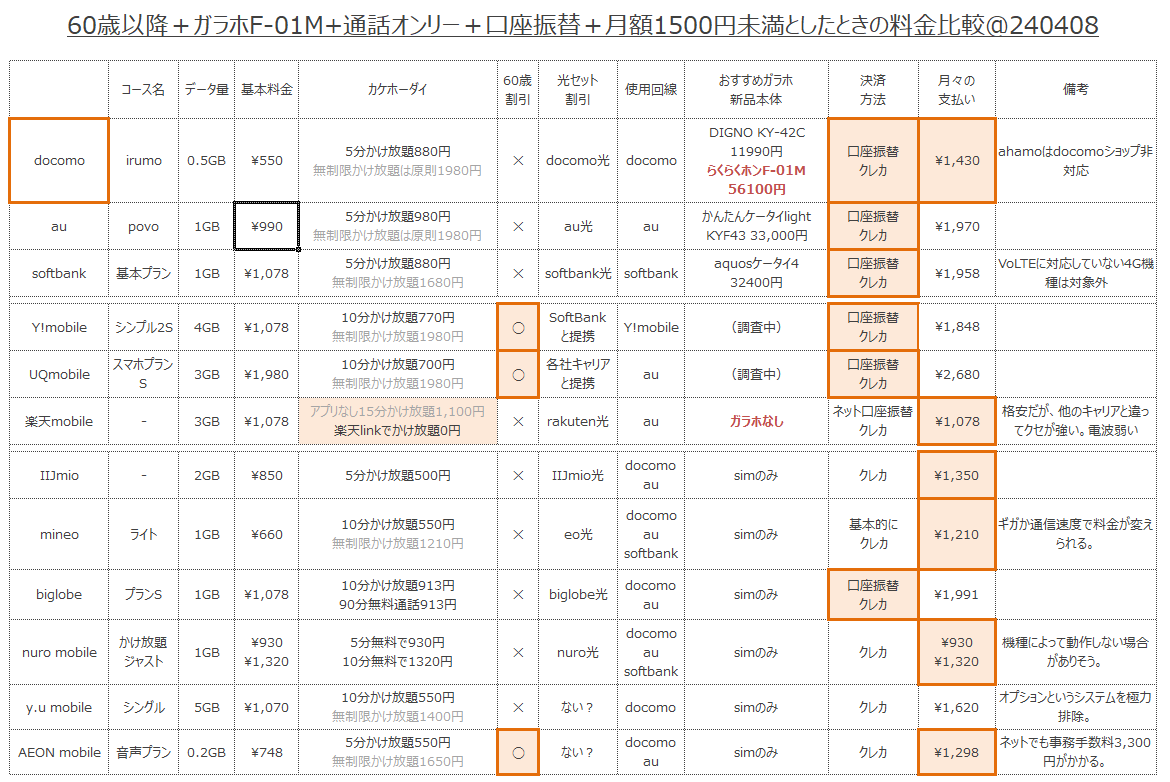
Task: Select the aquosケータイ4 device cell
Action: pyautogui.click(x=757, y=273)
